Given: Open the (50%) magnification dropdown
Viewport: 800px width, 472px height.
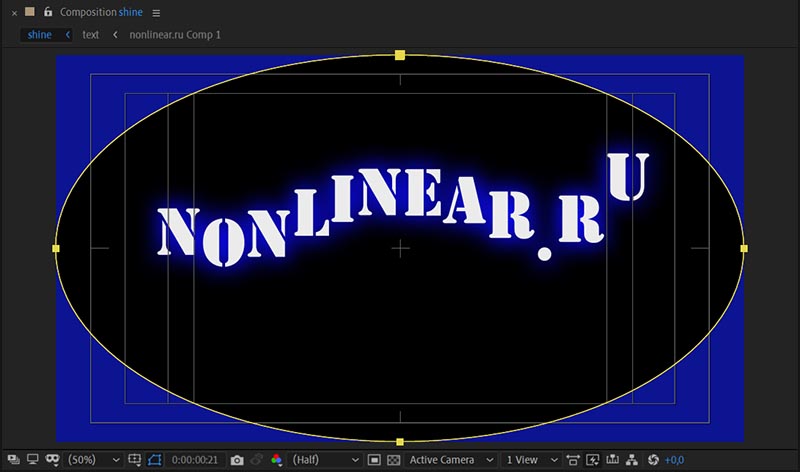Looking at the screenshot, I should [x=94, y=460].
